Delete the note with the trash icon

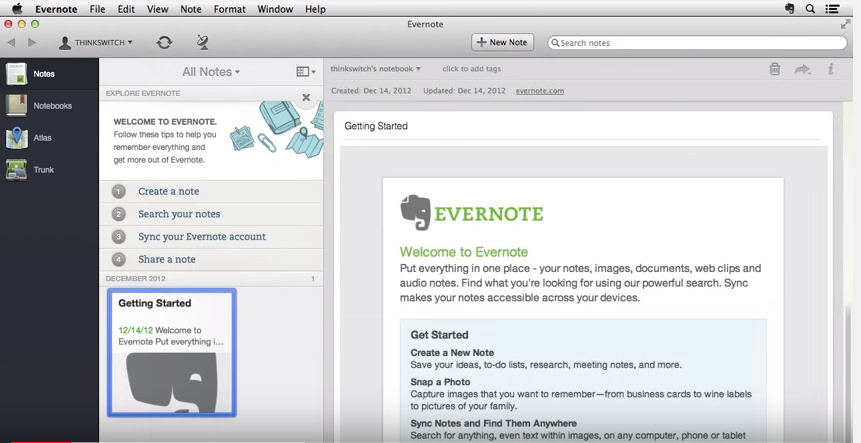click(774, 69)
